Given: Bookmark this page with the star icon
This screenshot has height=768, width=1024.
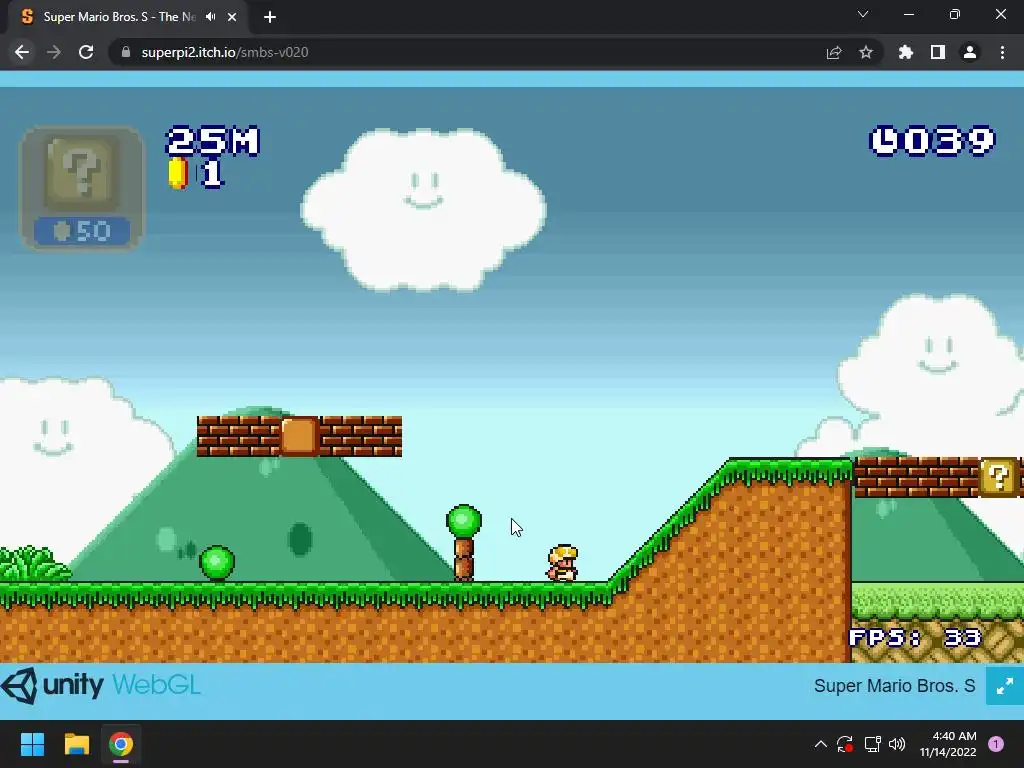Looking at the screenshot, I should point(866,52).
